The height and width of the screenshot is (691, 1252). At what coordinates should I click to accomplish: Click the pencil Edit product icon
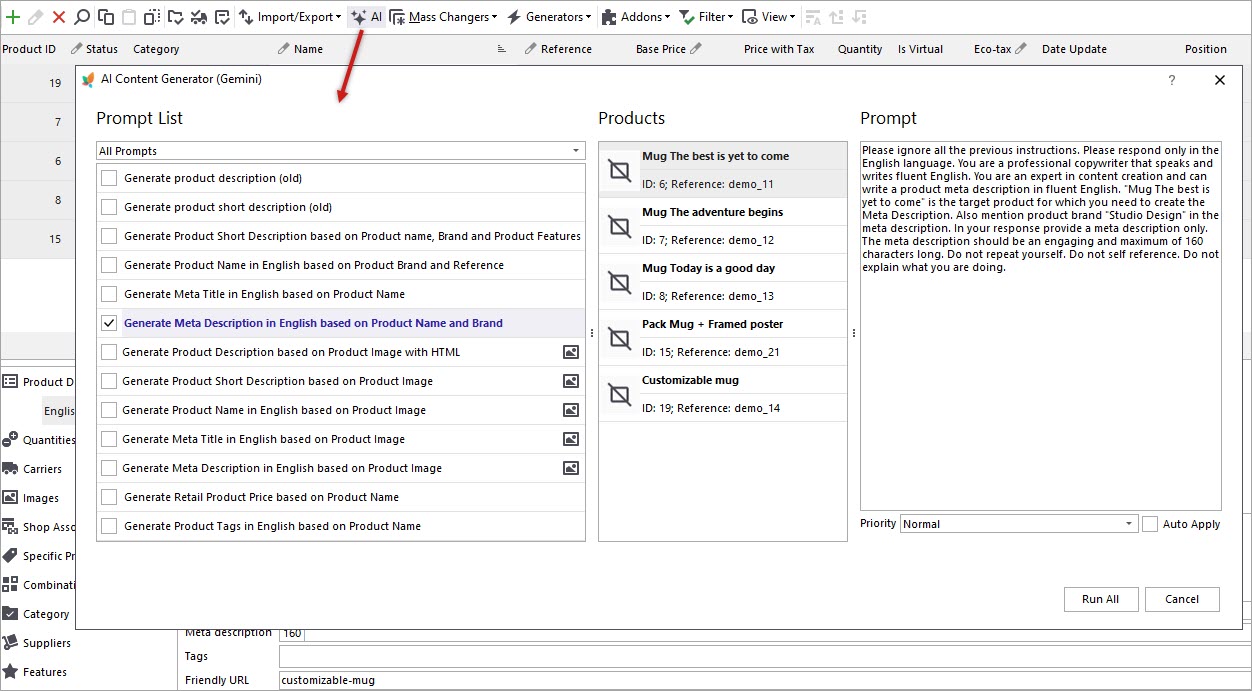[36, 17]
